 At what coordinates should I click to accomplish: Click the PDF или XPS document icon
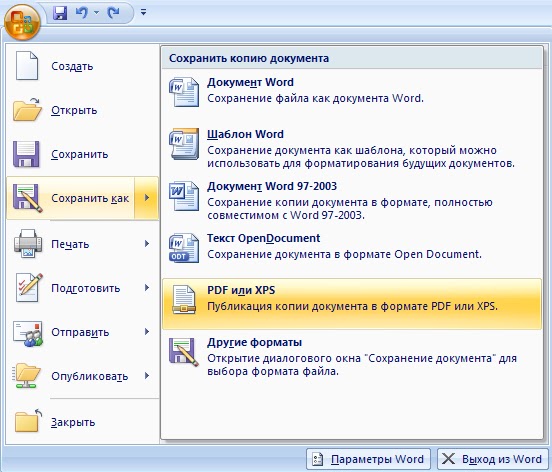183,300
